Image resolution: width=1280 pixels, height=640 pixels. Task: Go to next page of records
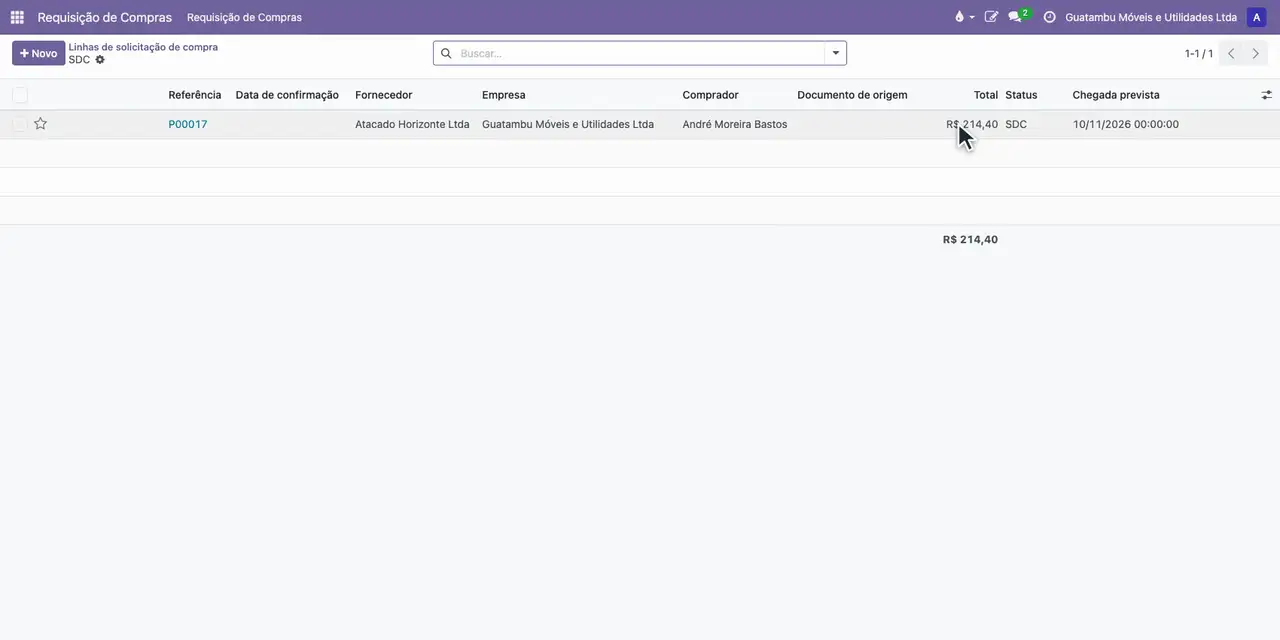1256,54
